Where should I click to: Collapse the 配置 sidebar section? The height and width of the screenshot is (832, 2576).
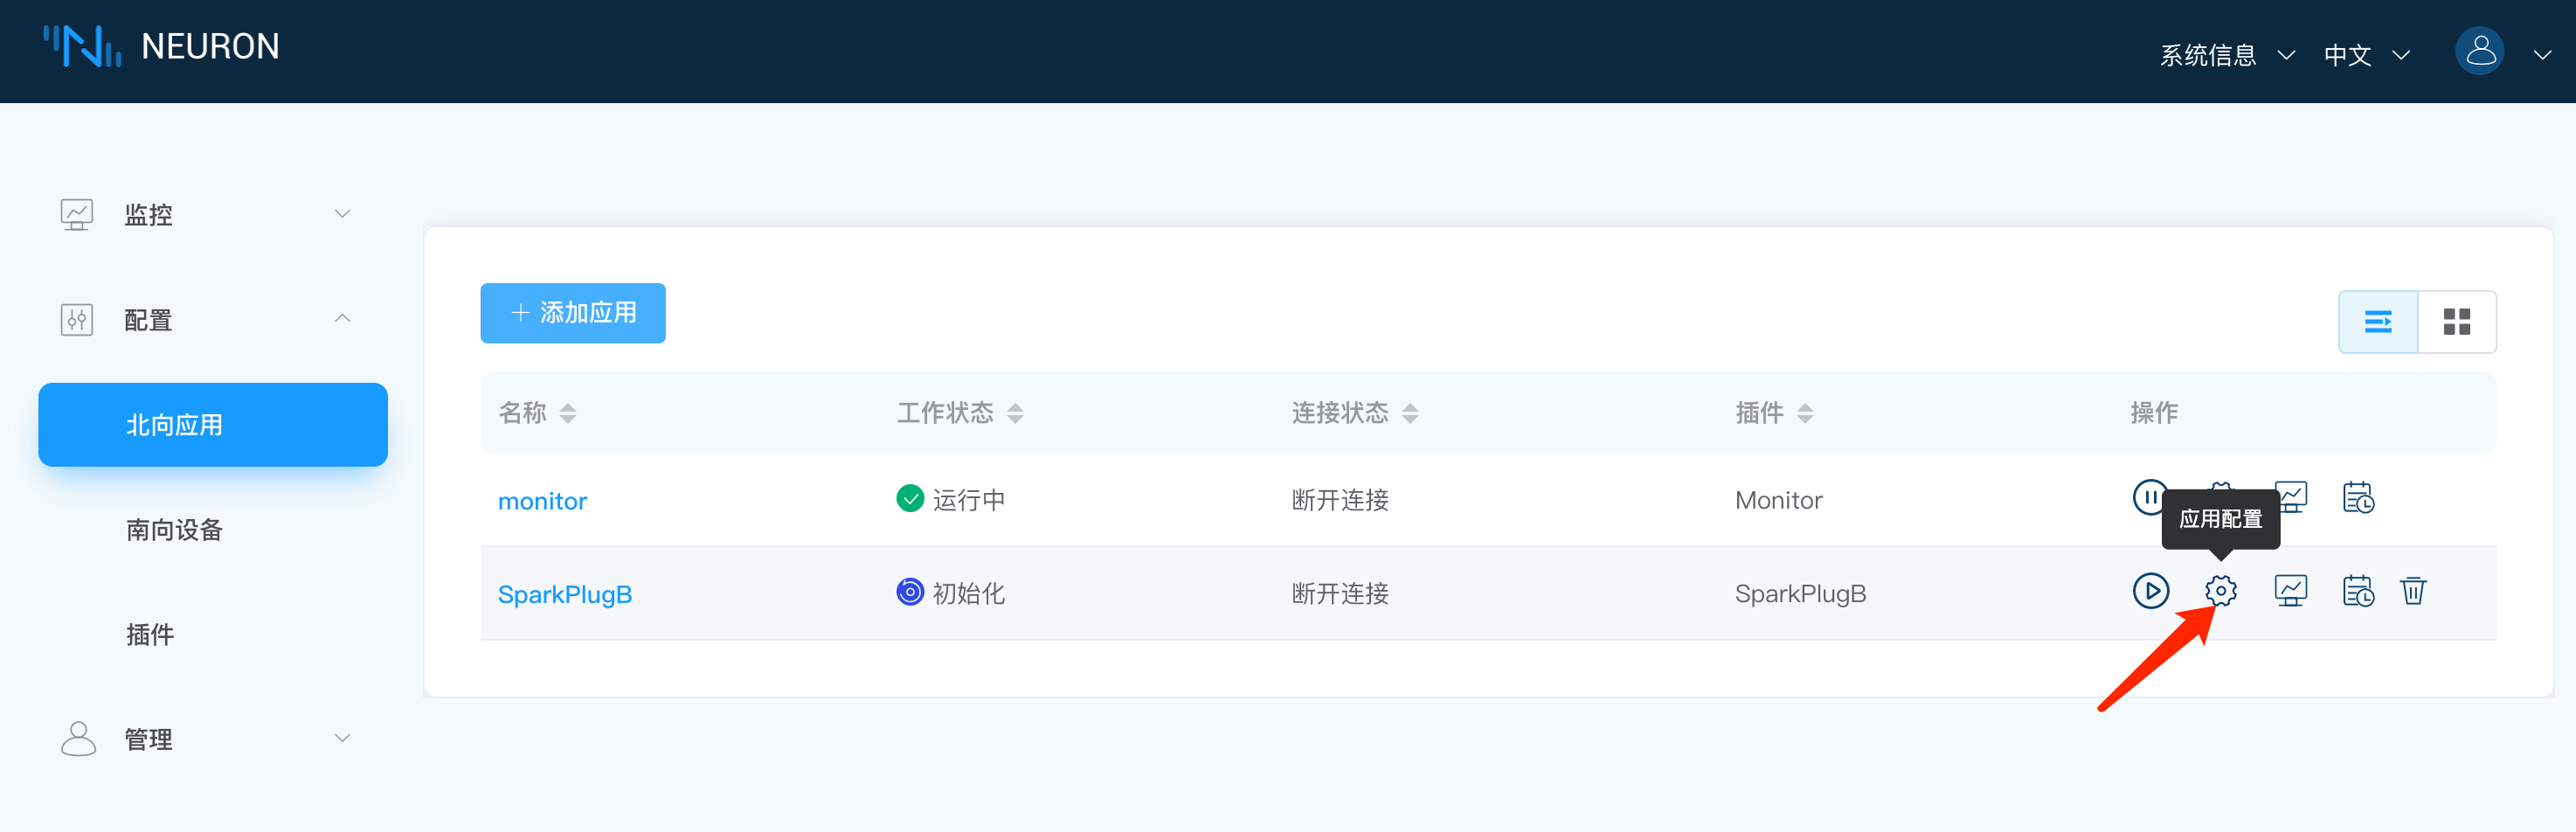tap(205, 320)
